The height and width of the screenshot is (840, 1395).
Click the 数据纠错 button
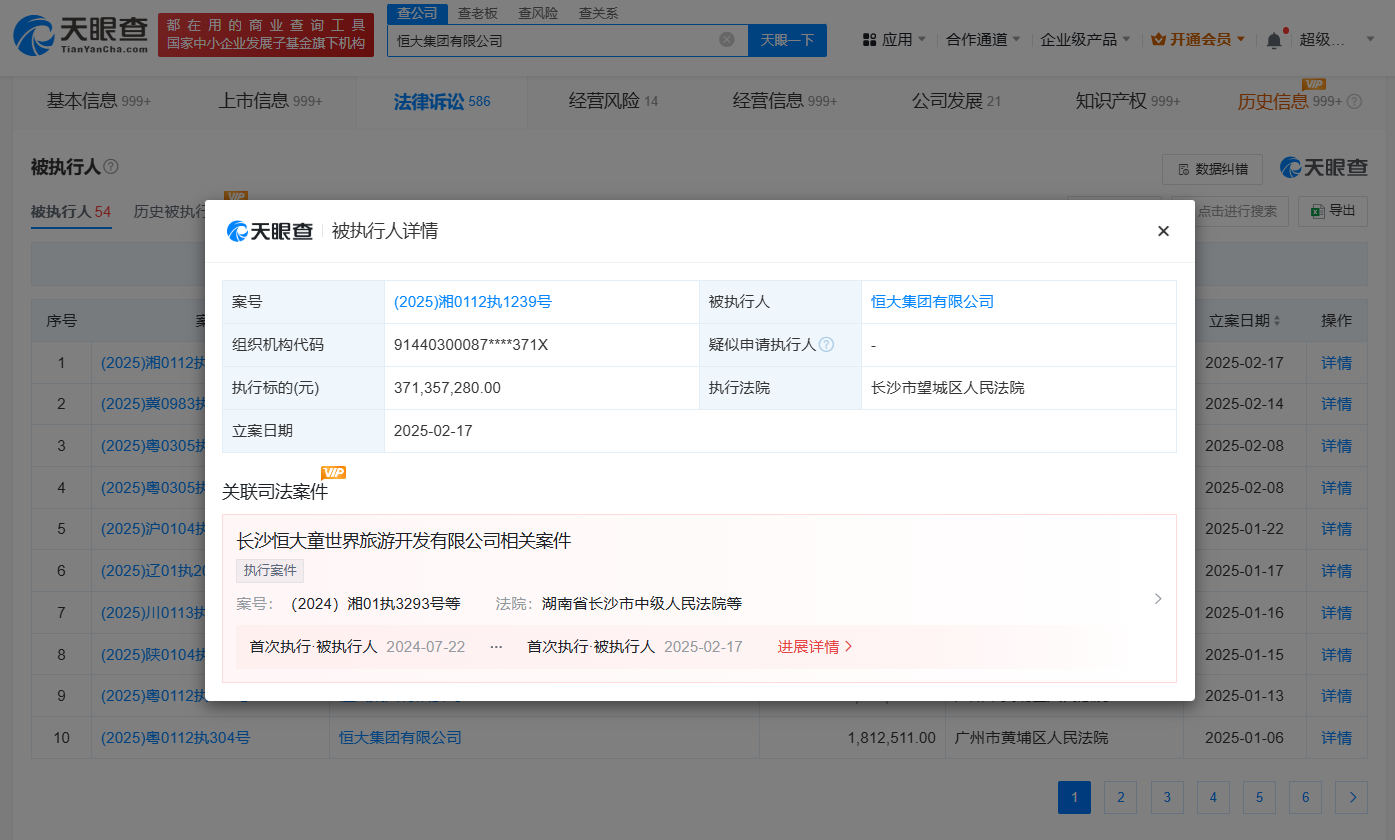tap(1212, 169)
